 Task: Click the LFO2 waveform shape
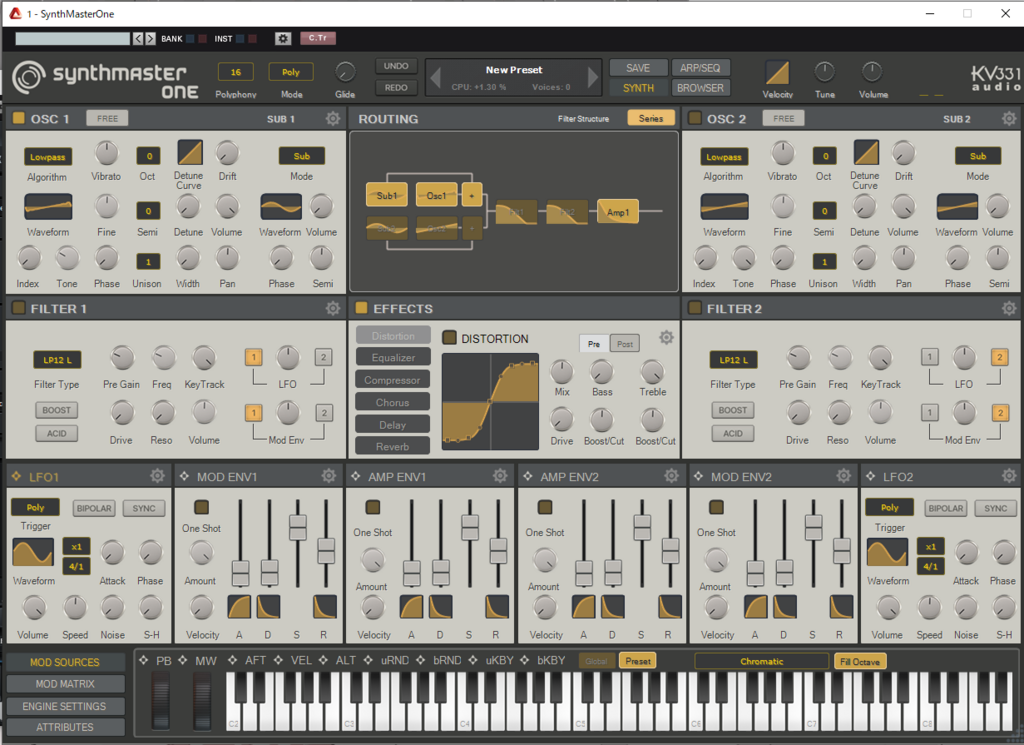pyautogui.click(x=887, y=552)
